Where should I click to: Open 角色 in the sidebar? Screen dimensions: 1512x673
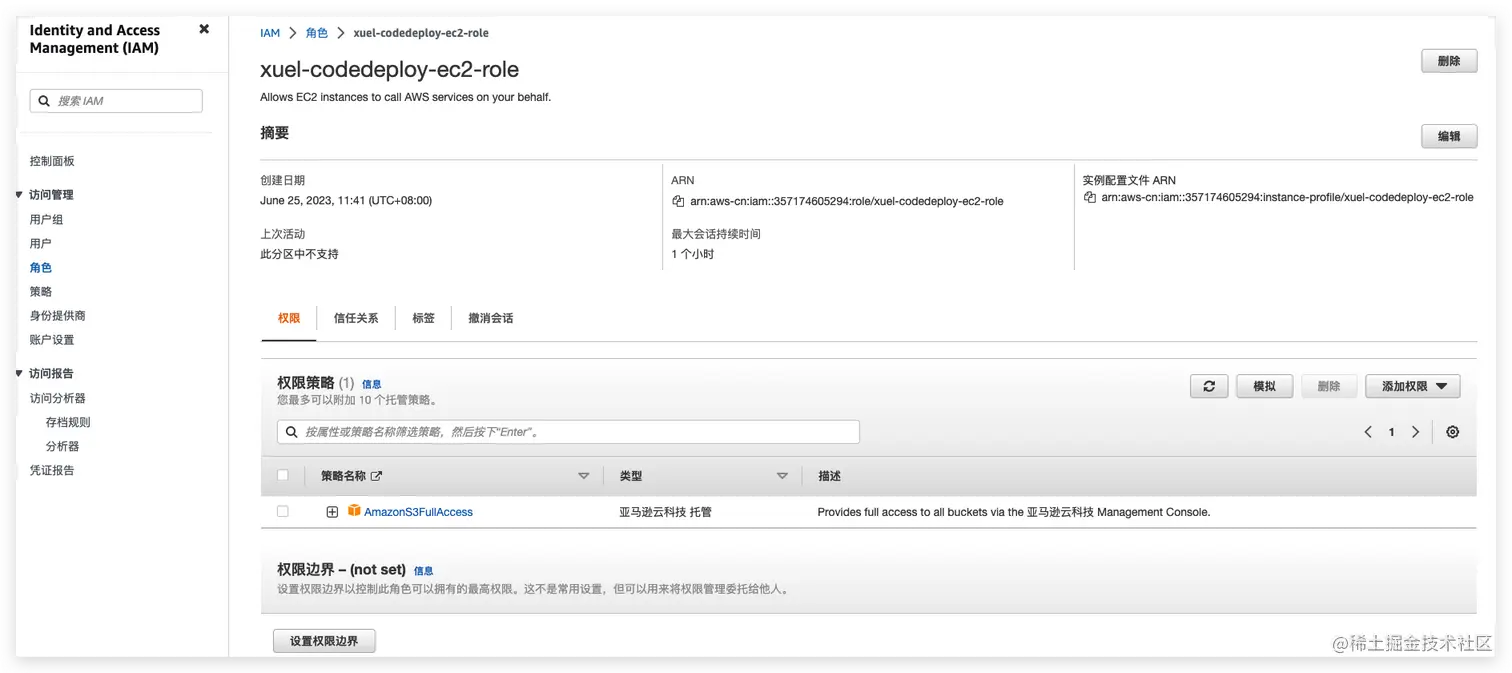coord(40,267)
